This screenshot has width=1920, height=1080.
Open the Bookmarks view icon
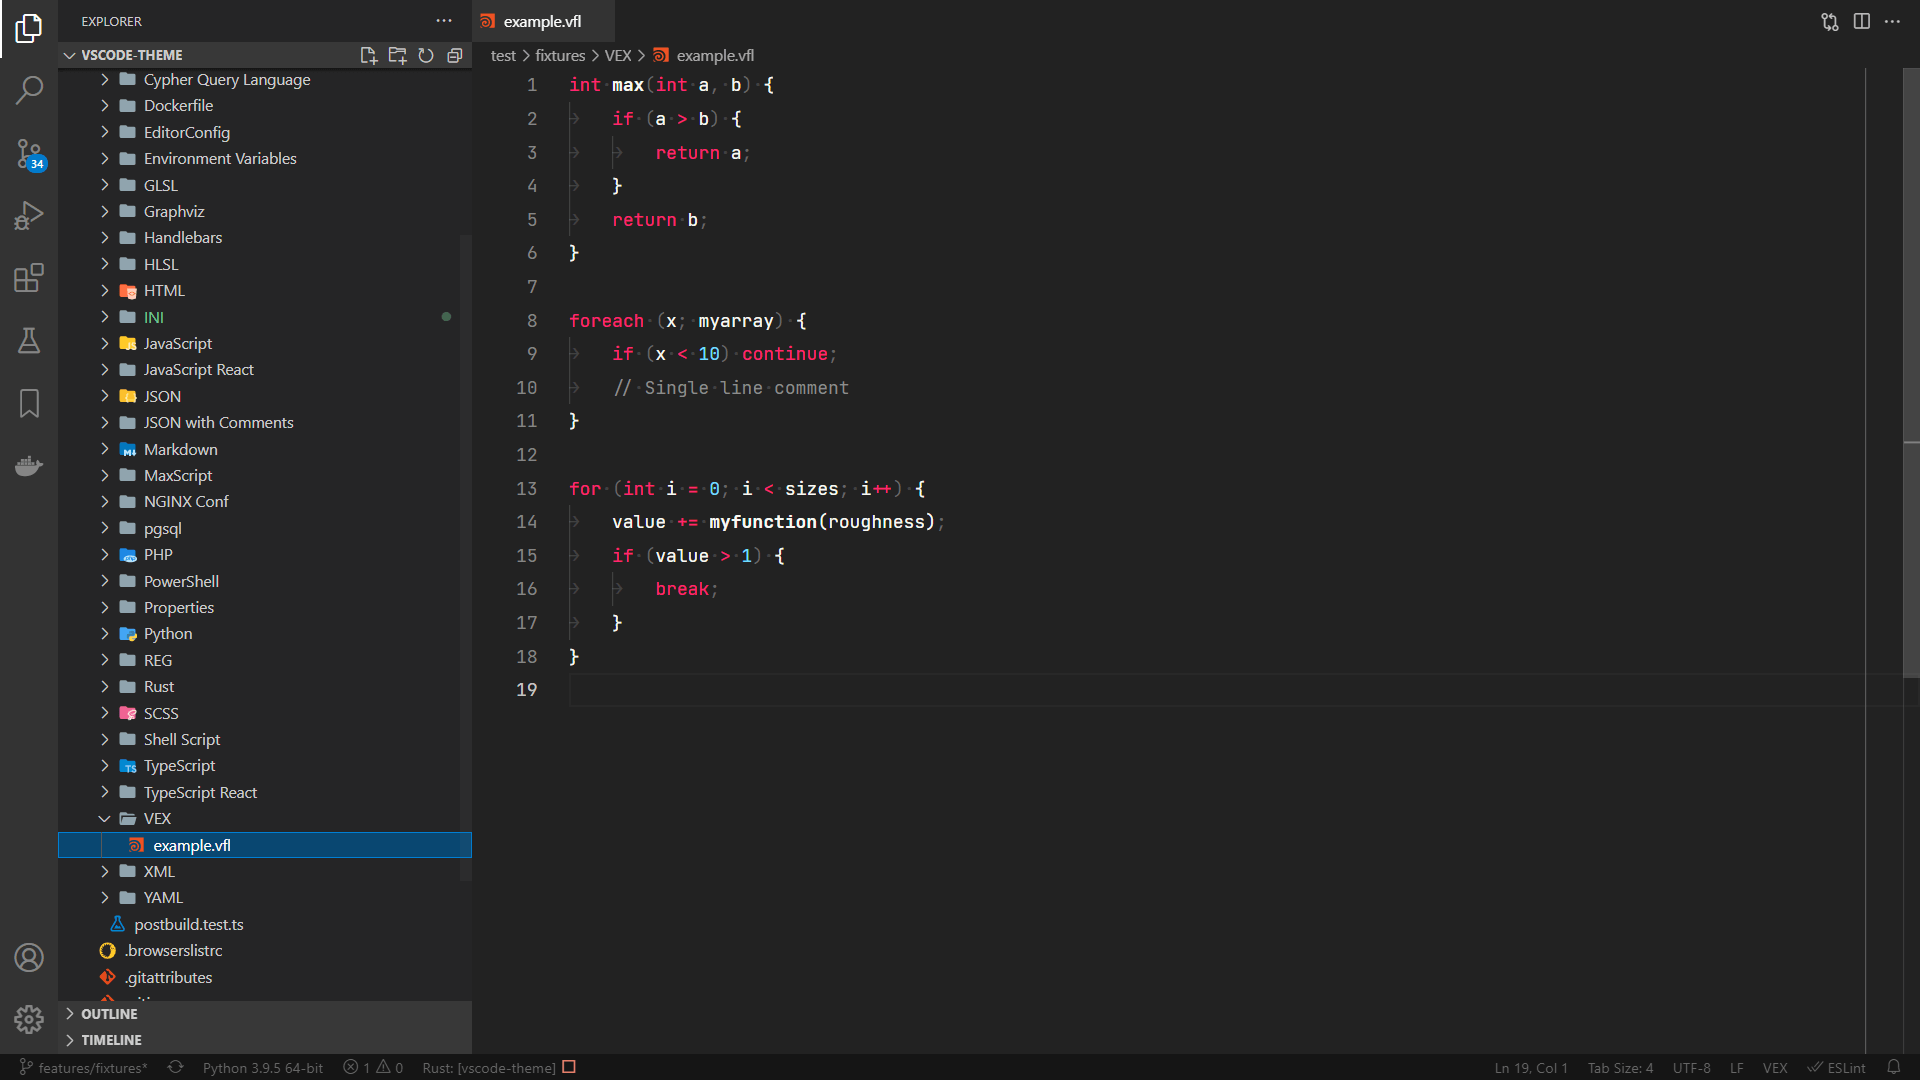[x=29, y=403]
